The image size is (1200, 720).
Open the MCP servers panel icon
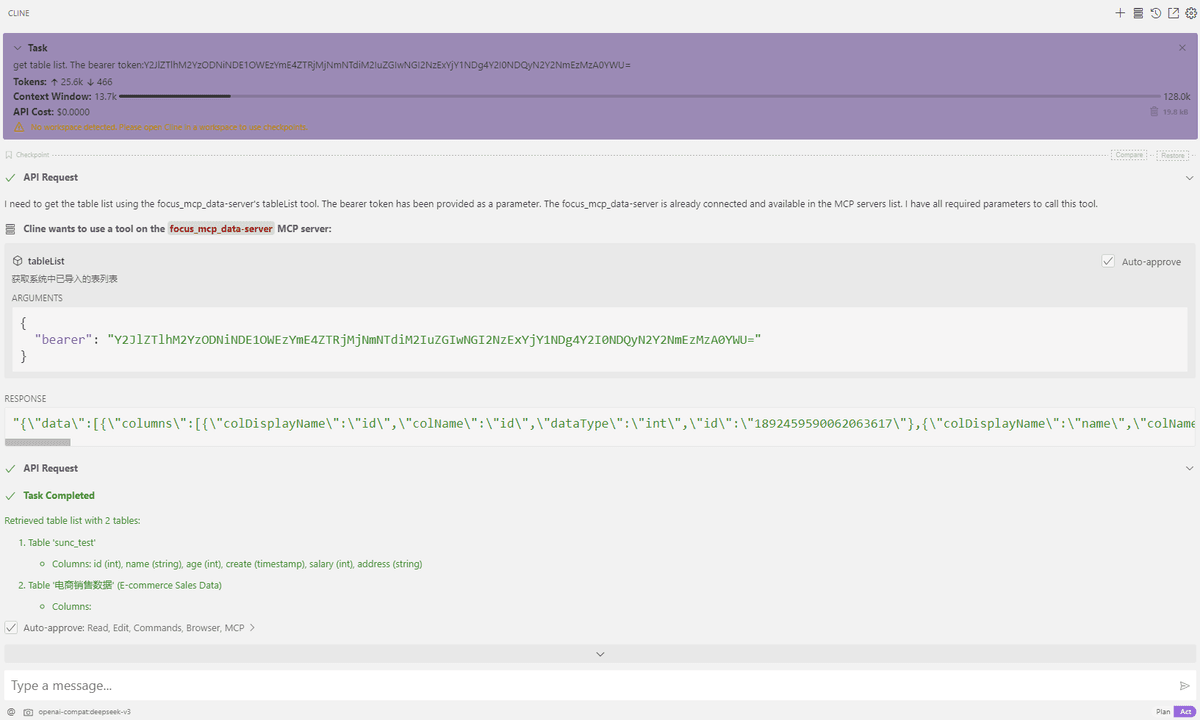(1138, 13)
